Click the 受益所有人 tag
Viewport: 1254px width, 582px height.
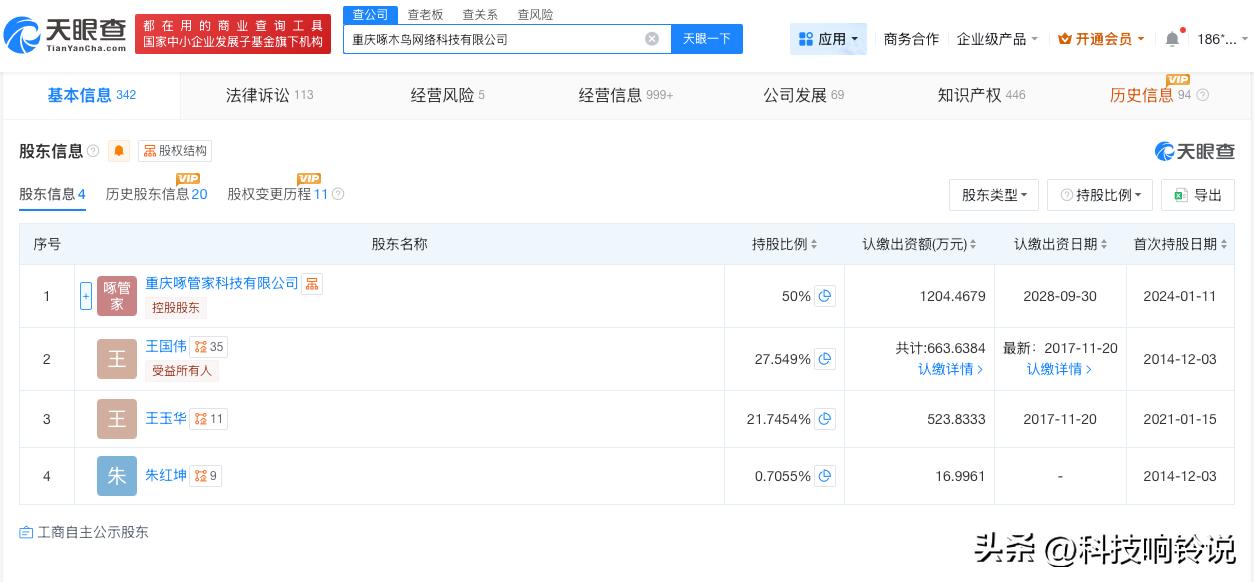pos(182,371)
